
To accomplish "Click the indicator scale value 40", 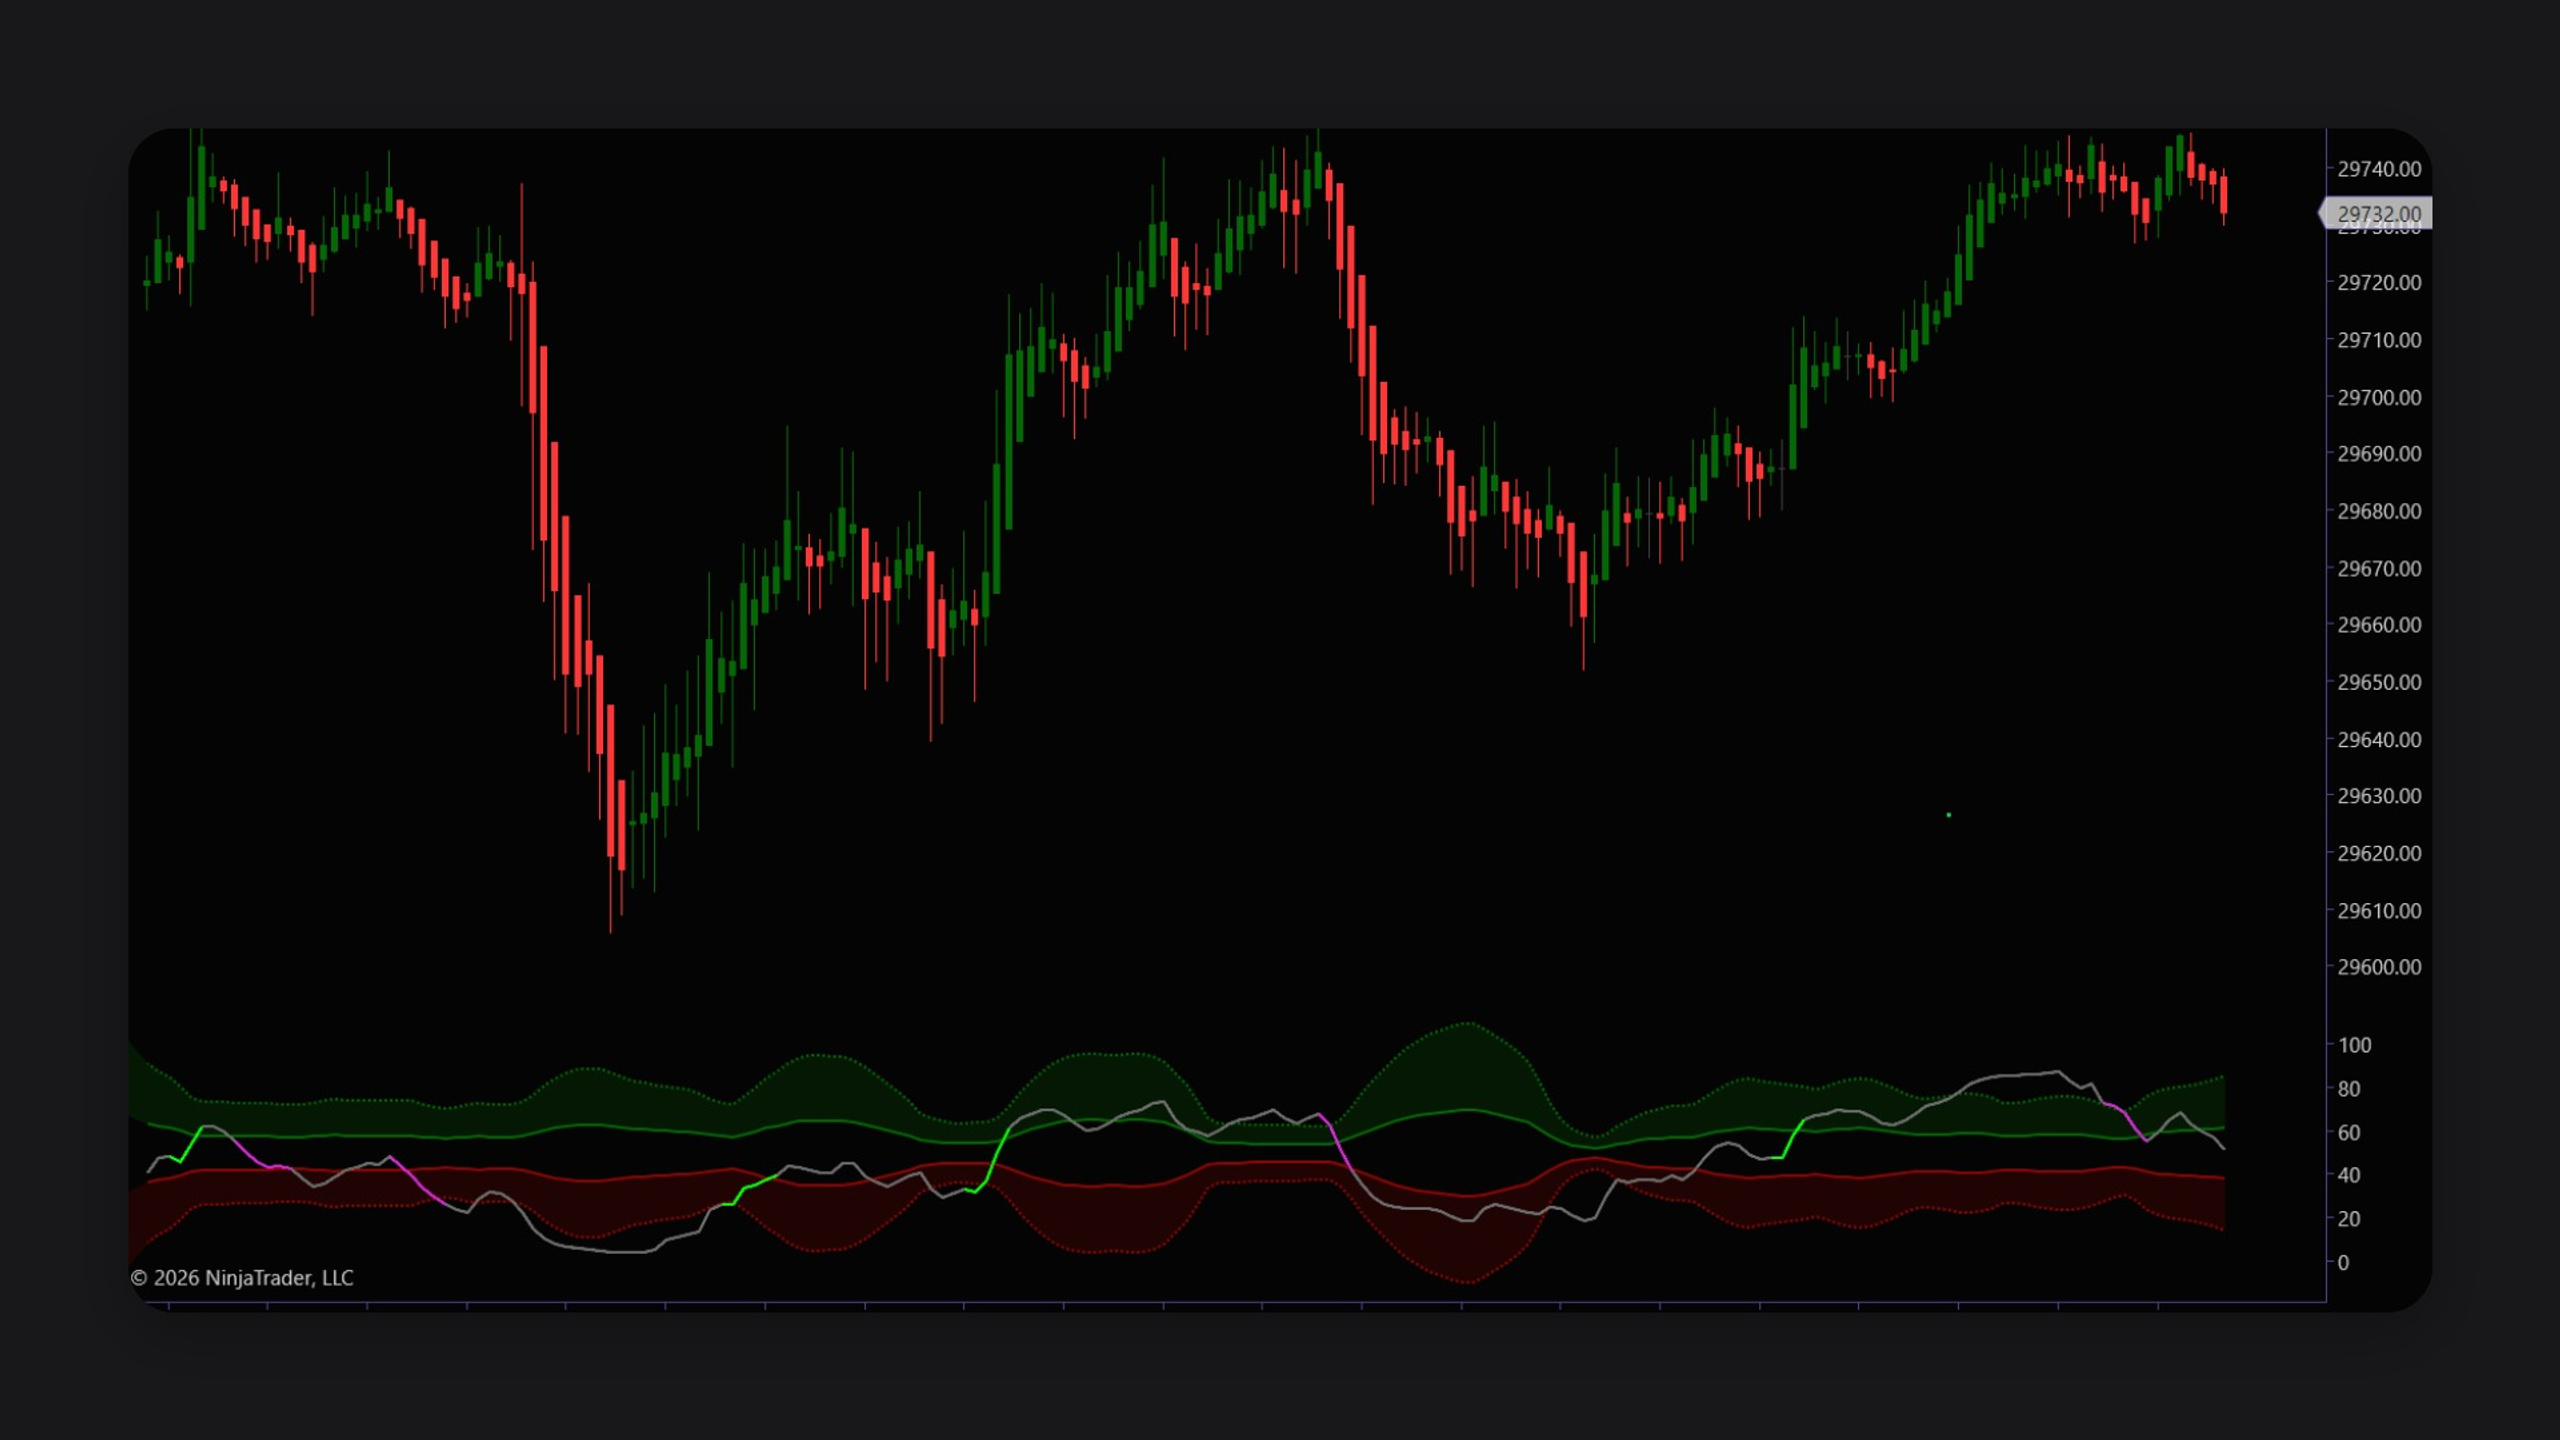I will click(x=2349, y=1175).
